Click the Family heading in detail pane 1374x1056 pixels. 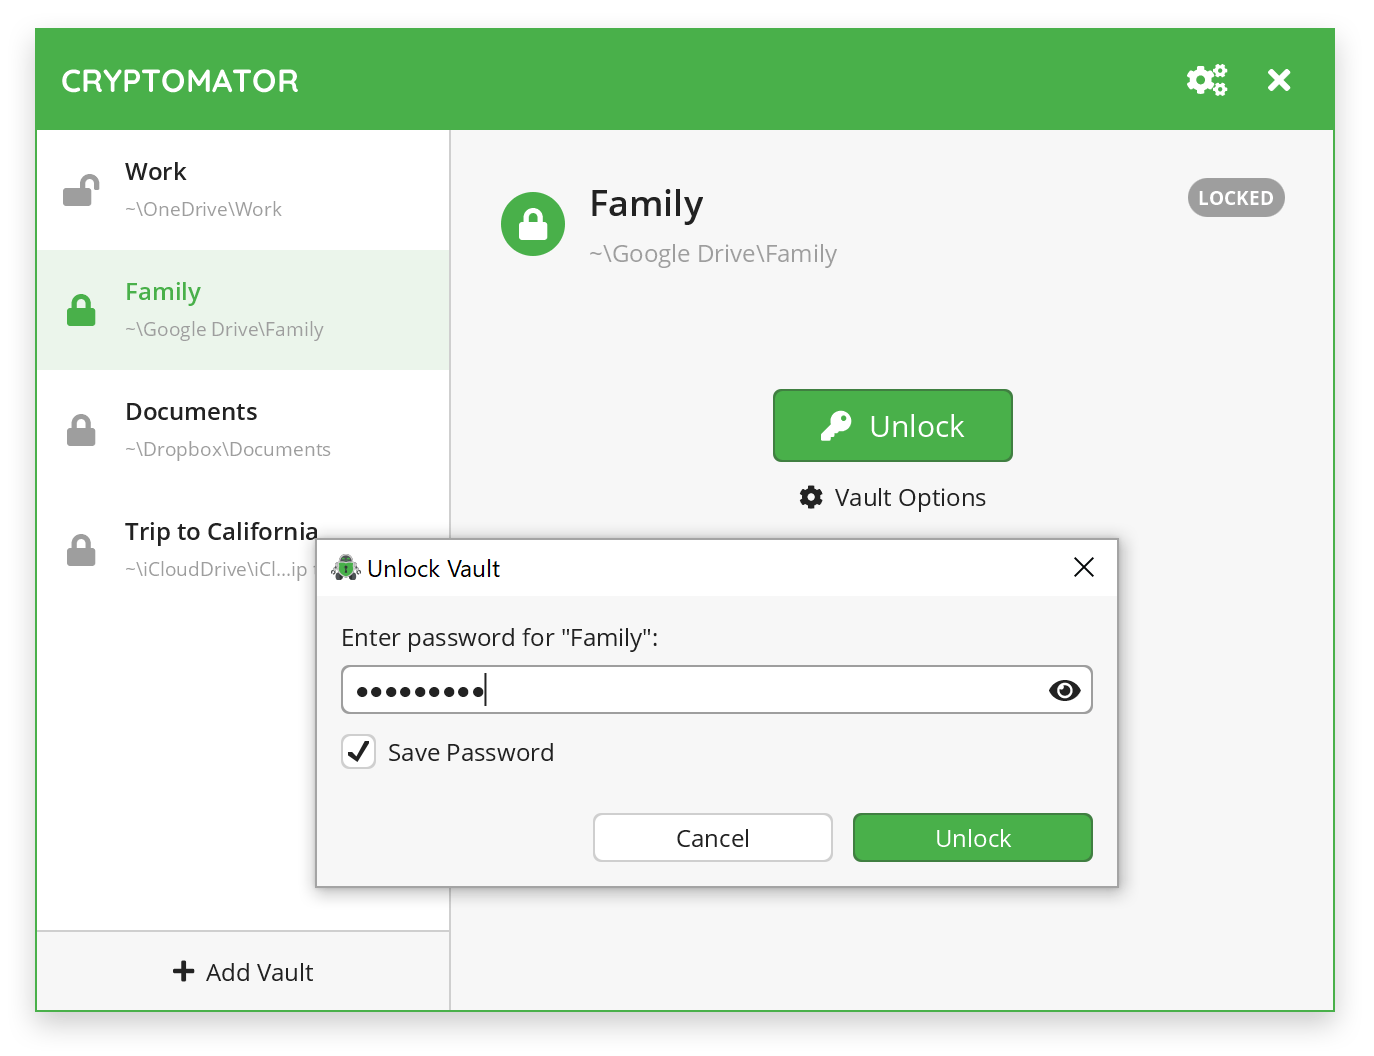click(646, 204)
